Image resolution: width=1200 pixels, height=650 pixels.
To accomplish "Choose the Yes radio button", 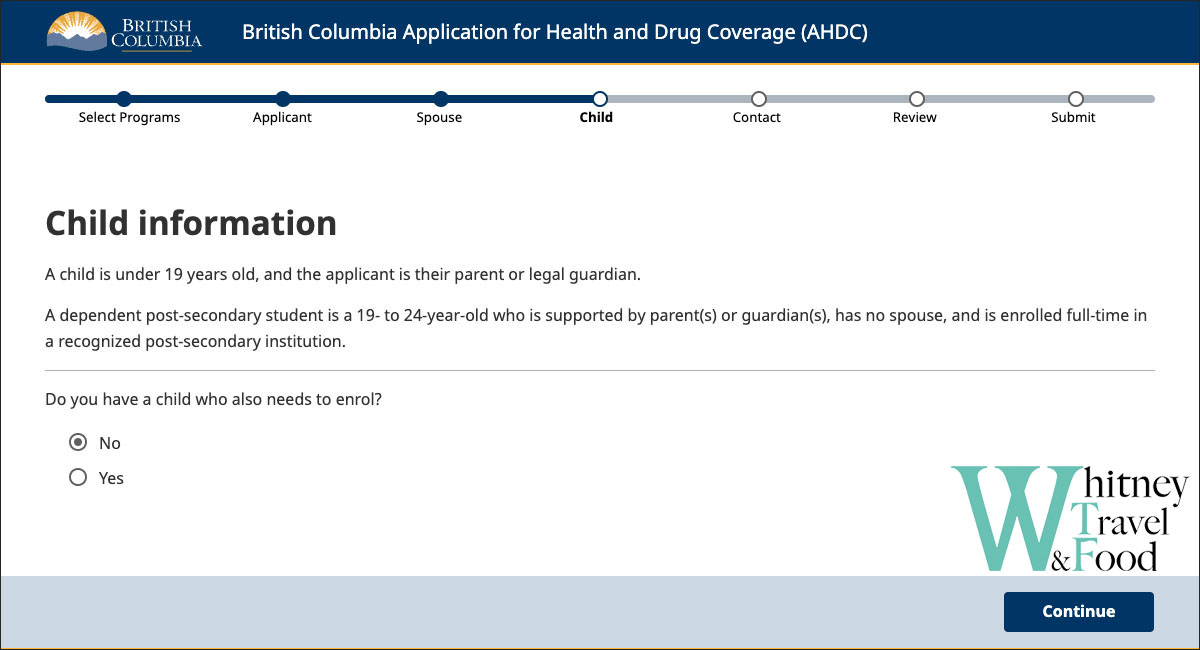I will [78, 478].
